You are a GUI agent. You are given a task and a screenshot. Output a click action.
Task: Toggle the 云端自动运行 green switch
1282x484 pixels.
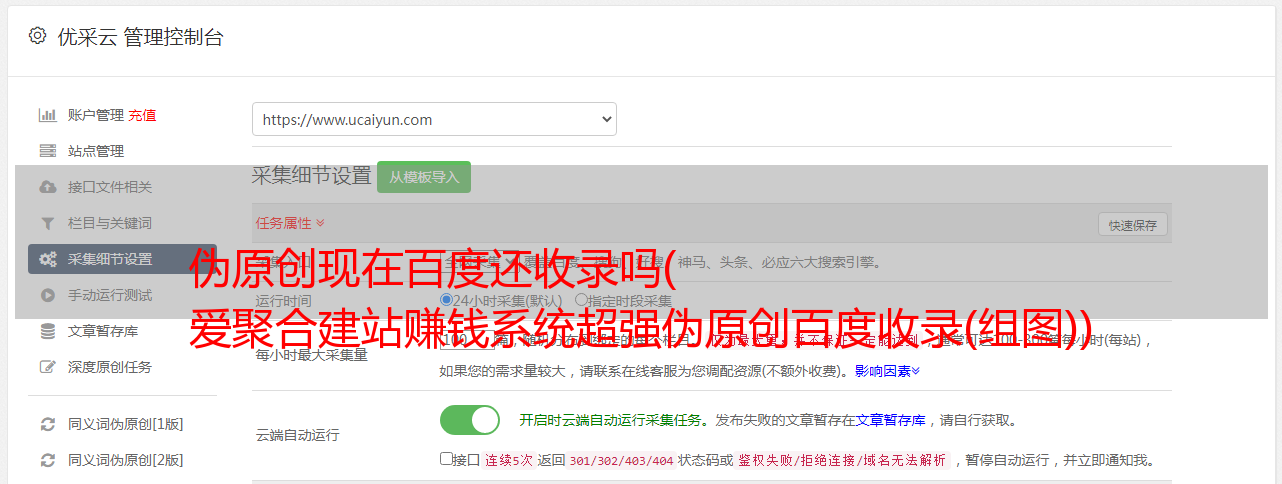(470, 420)
